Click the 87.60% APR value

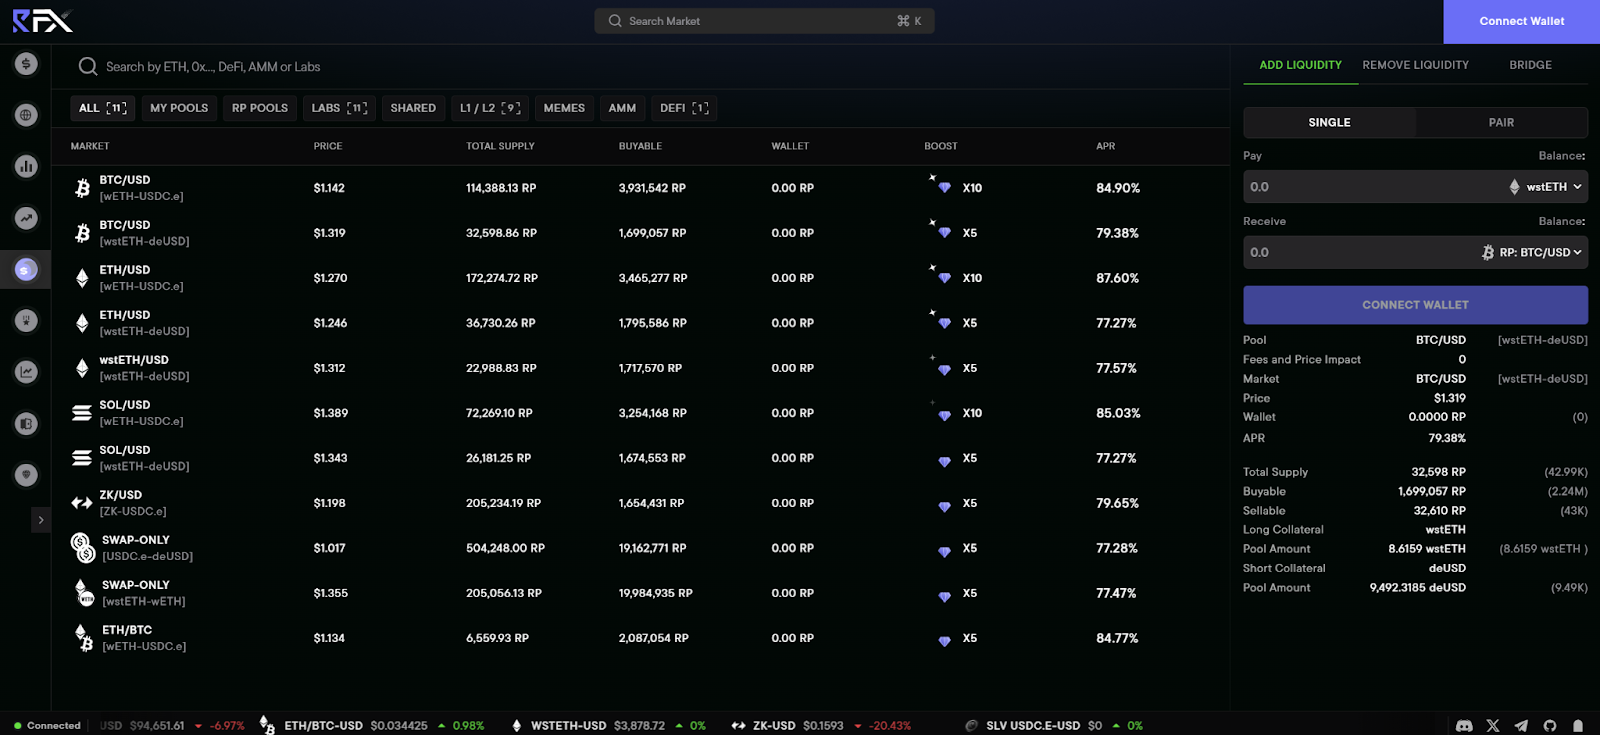[x=1117, y=278]
